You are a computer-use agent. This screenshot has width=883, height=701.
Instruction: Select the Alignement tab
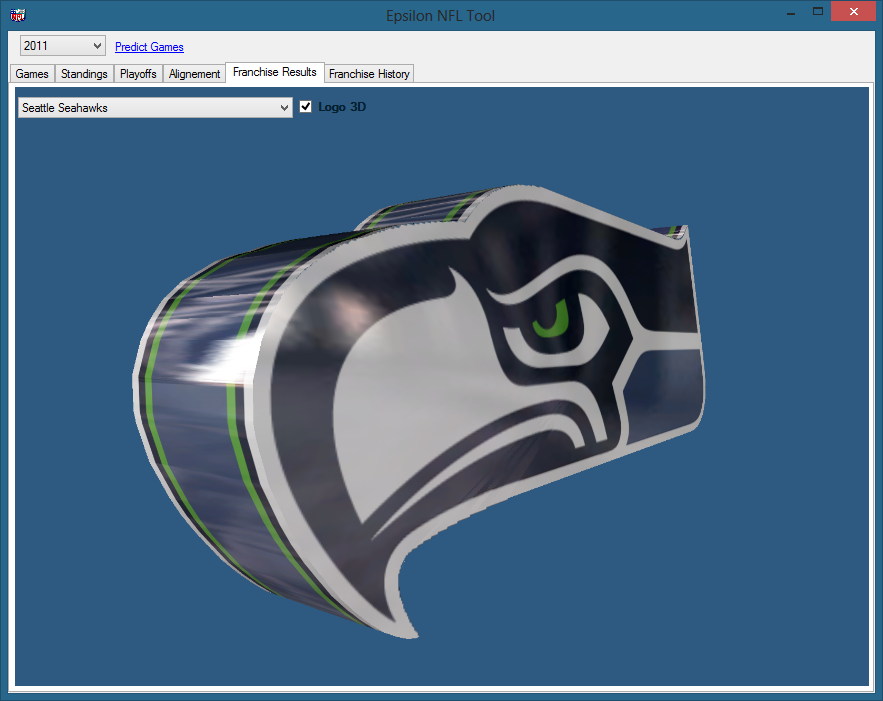tap(194, 74)
